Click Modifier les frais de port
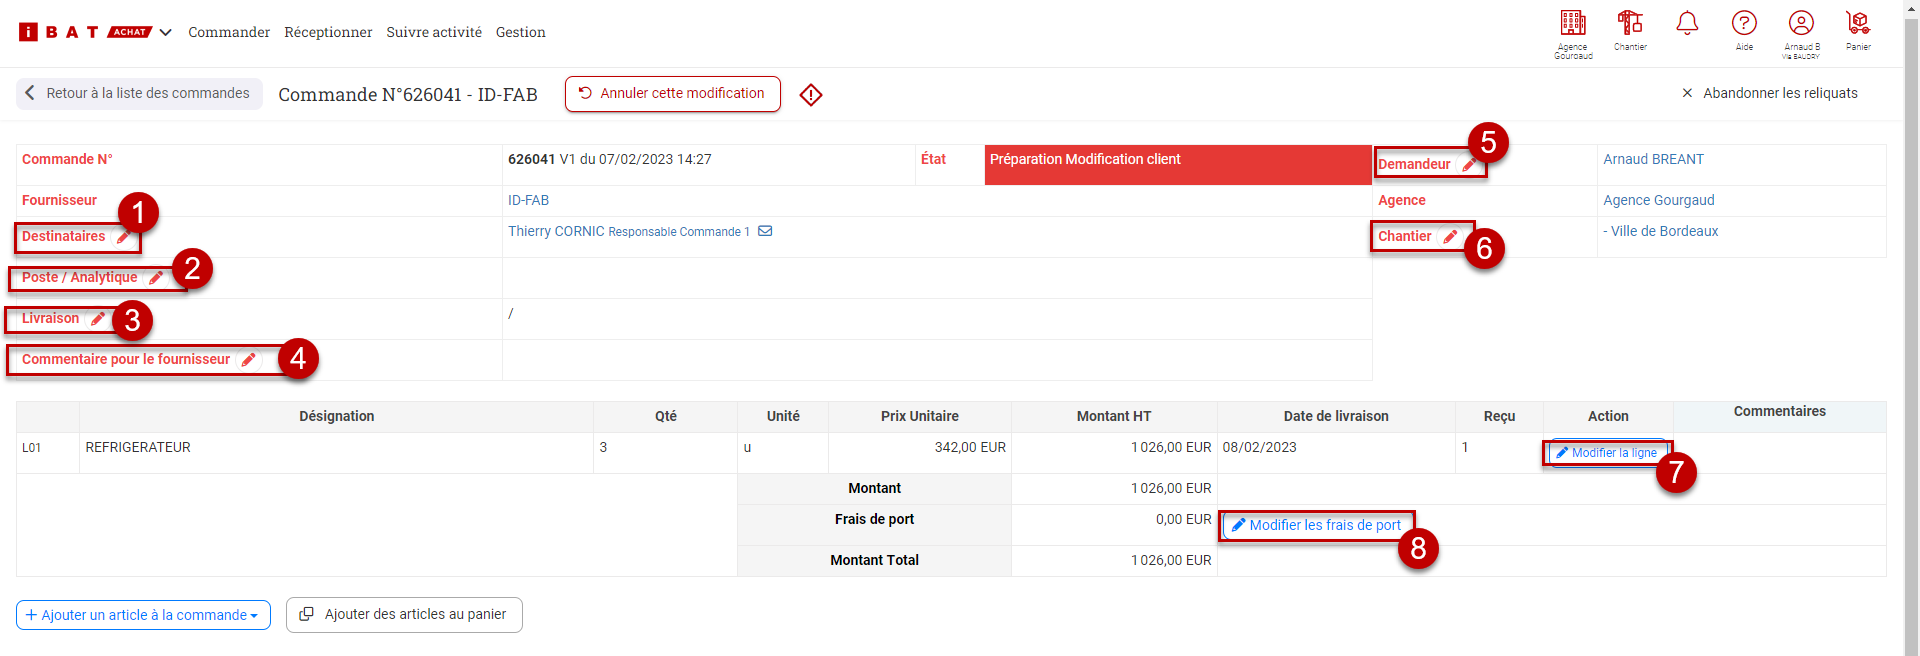The width and height of the screenshot is (1920, 656). tap(1316, 525)
